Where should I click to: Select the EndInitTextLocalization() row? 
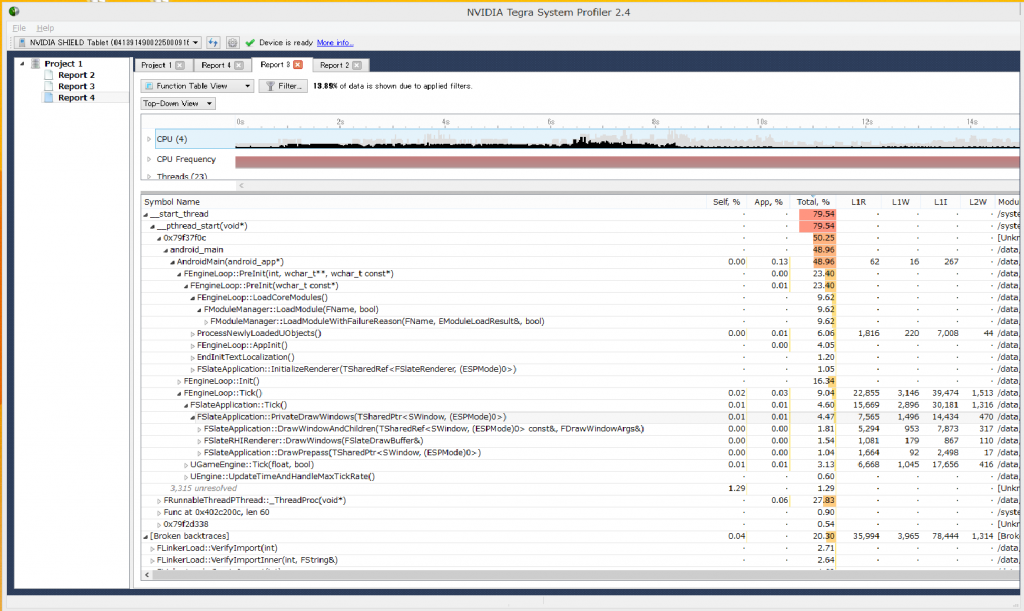(580, 357)
